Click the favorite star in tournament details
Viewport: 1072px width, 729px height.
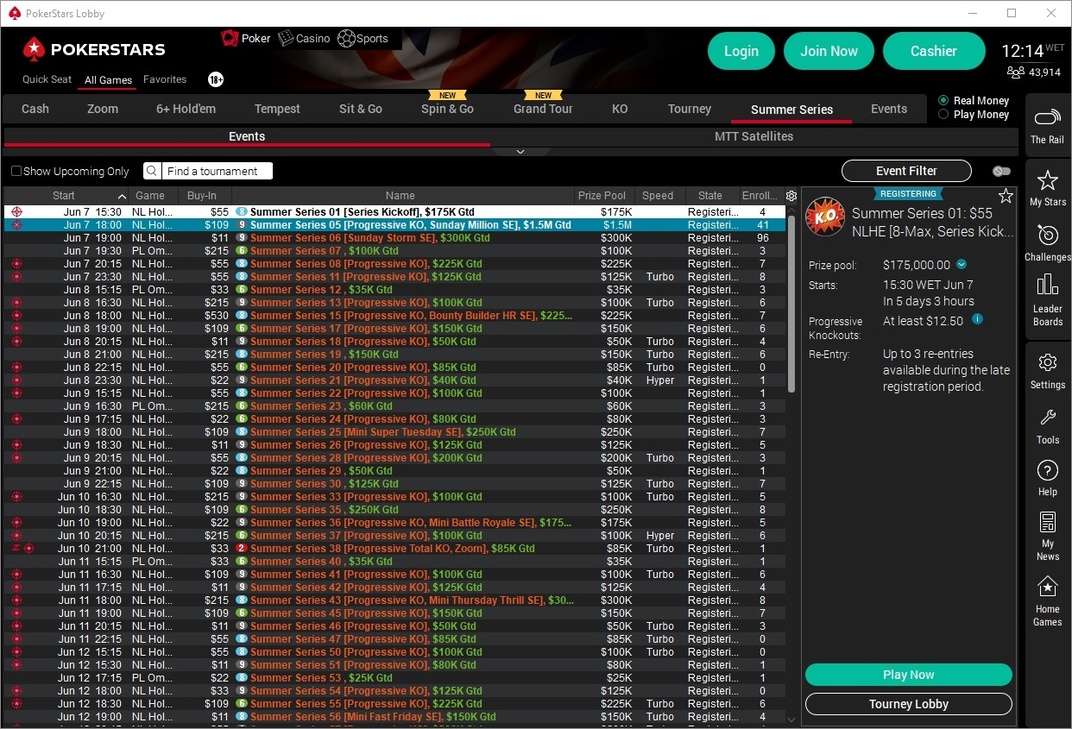[x=1005, y=196]
